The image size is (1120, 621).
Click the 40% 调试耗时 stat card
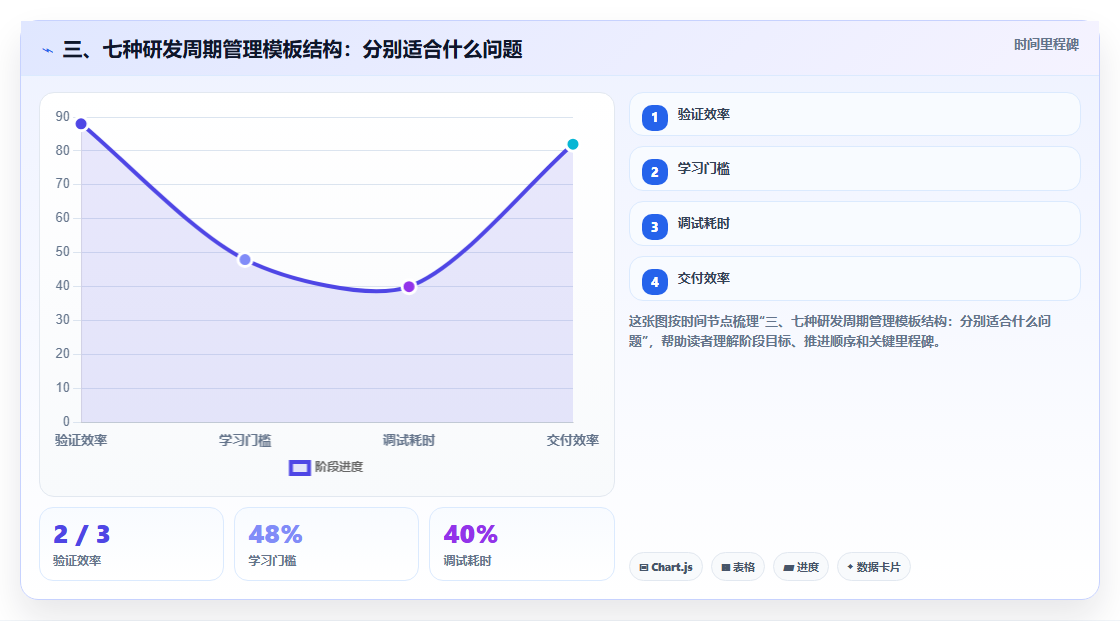[x=521, y=544]
